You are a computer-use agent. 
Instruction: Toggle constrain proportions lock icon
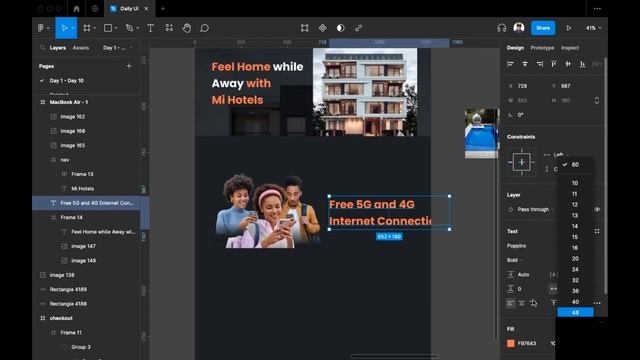(597, 100)
